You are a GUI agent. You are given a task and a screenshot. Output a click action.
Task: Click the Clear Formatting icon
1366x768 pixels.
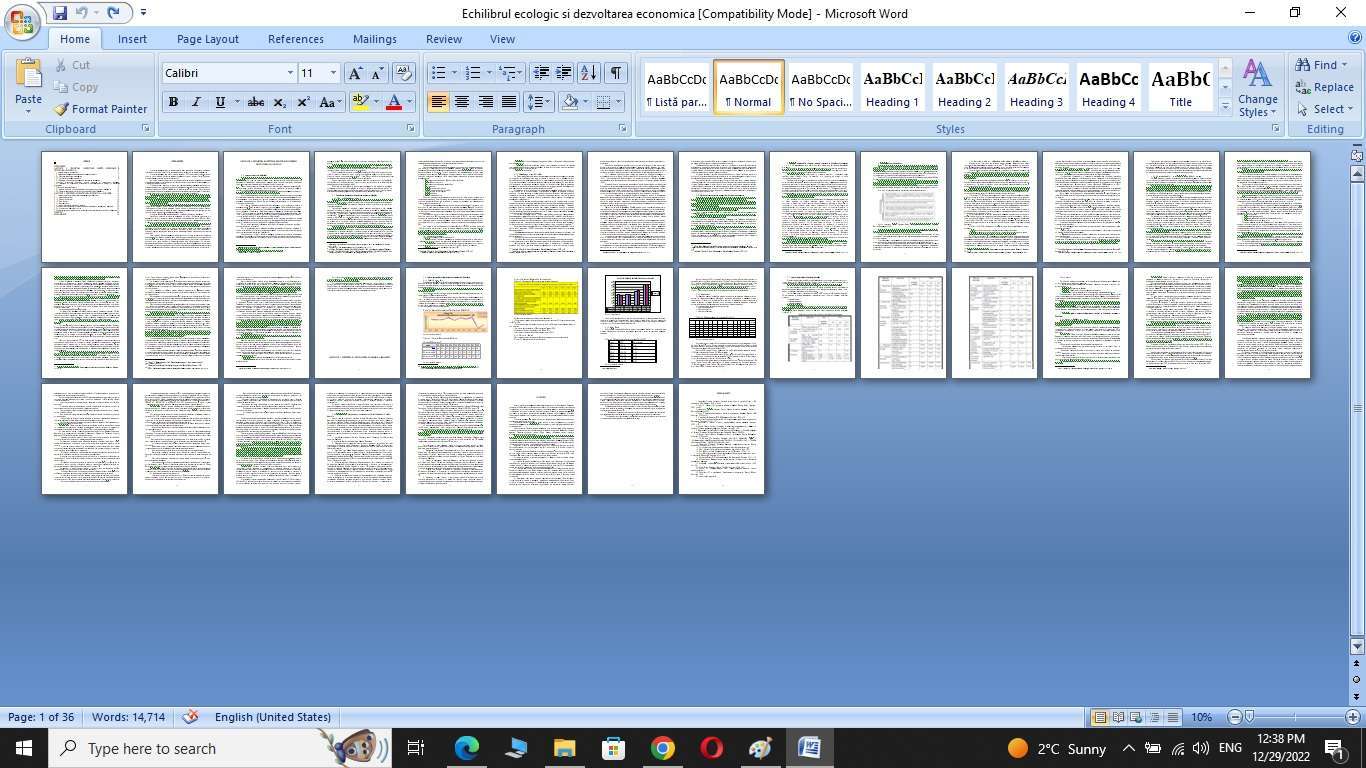(404, 73)
